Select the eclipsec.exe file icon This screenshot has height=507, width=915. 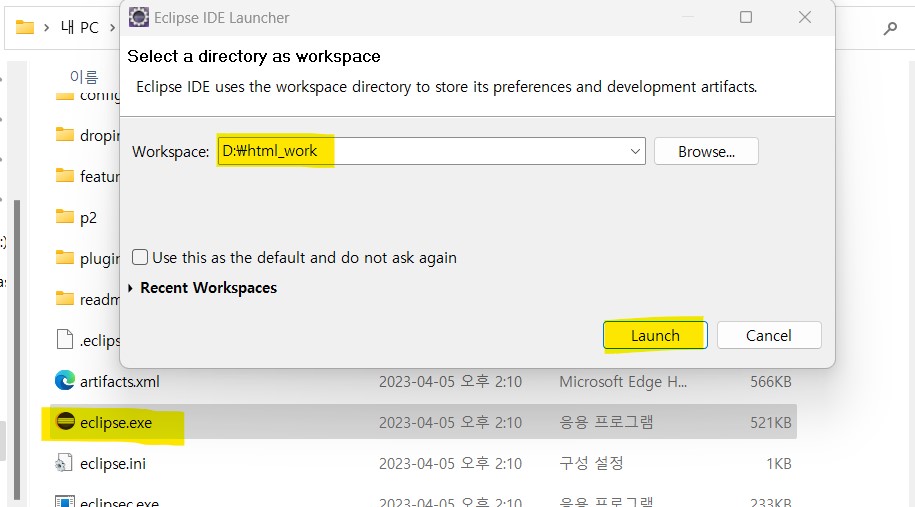click(x=65, y=501)
